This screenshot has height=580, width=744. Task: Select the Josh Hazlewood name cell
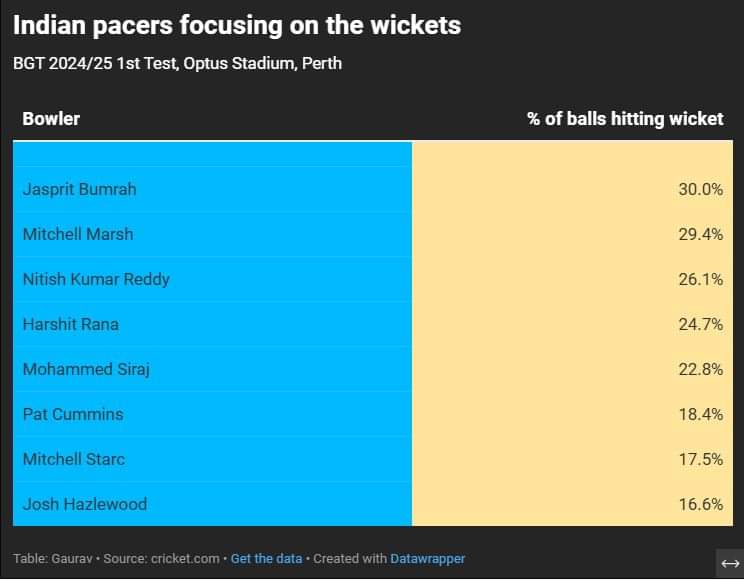pos(85,504)
